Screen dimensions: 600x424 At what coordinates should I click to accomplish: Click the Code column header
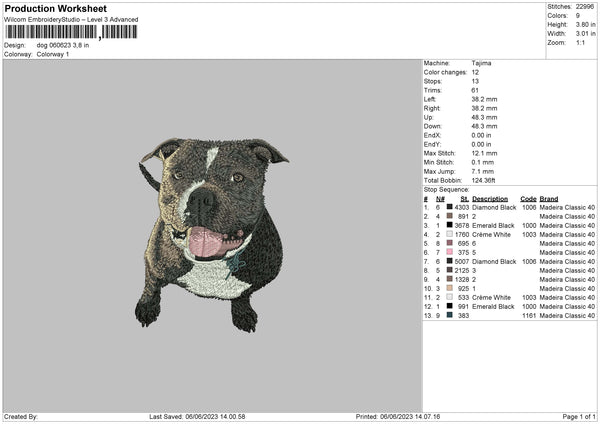click(528, 199)
